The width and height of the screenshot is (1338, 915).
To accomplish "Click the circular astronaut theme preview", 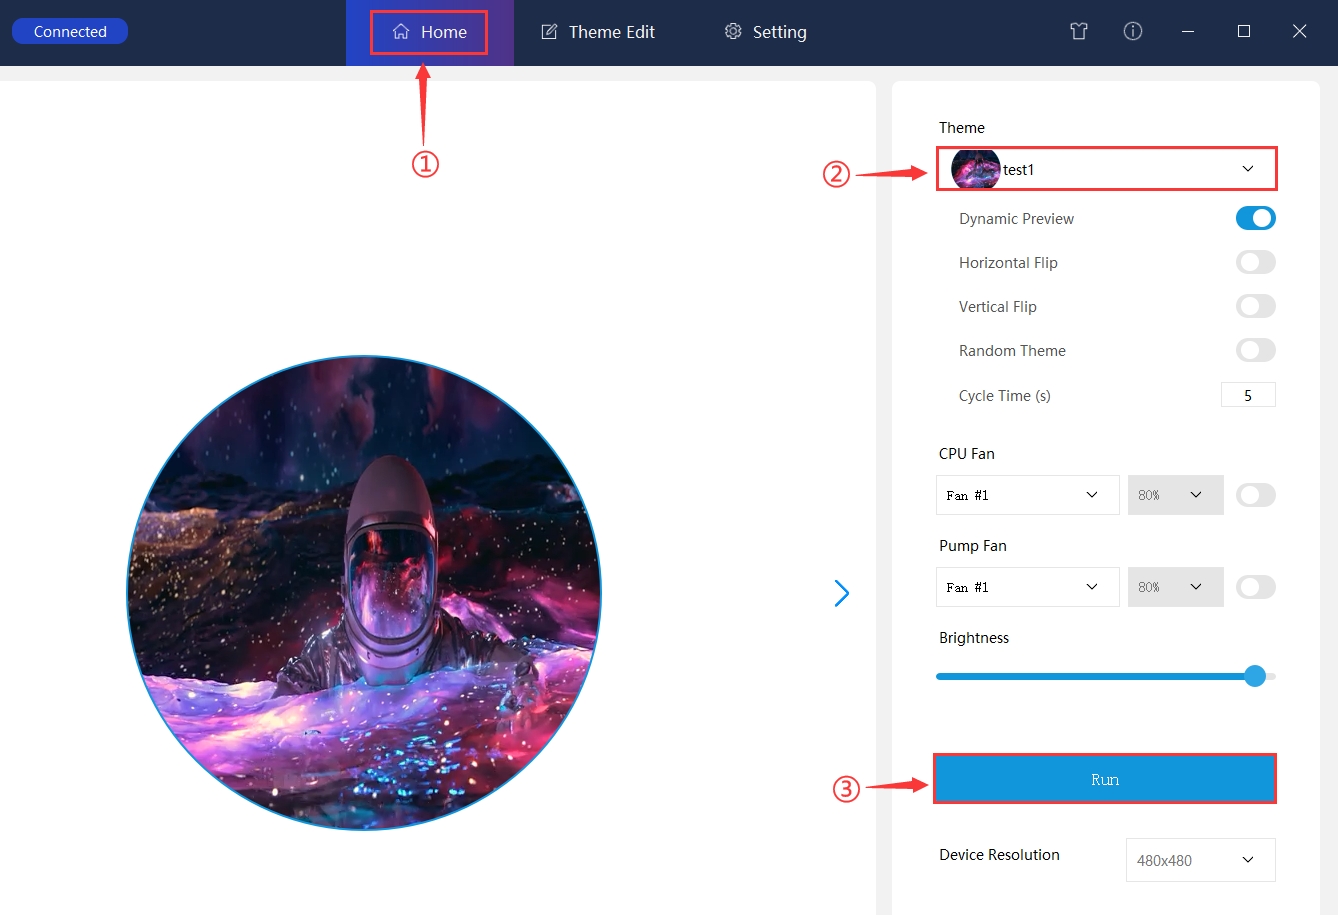I will [x=364, y=593].
